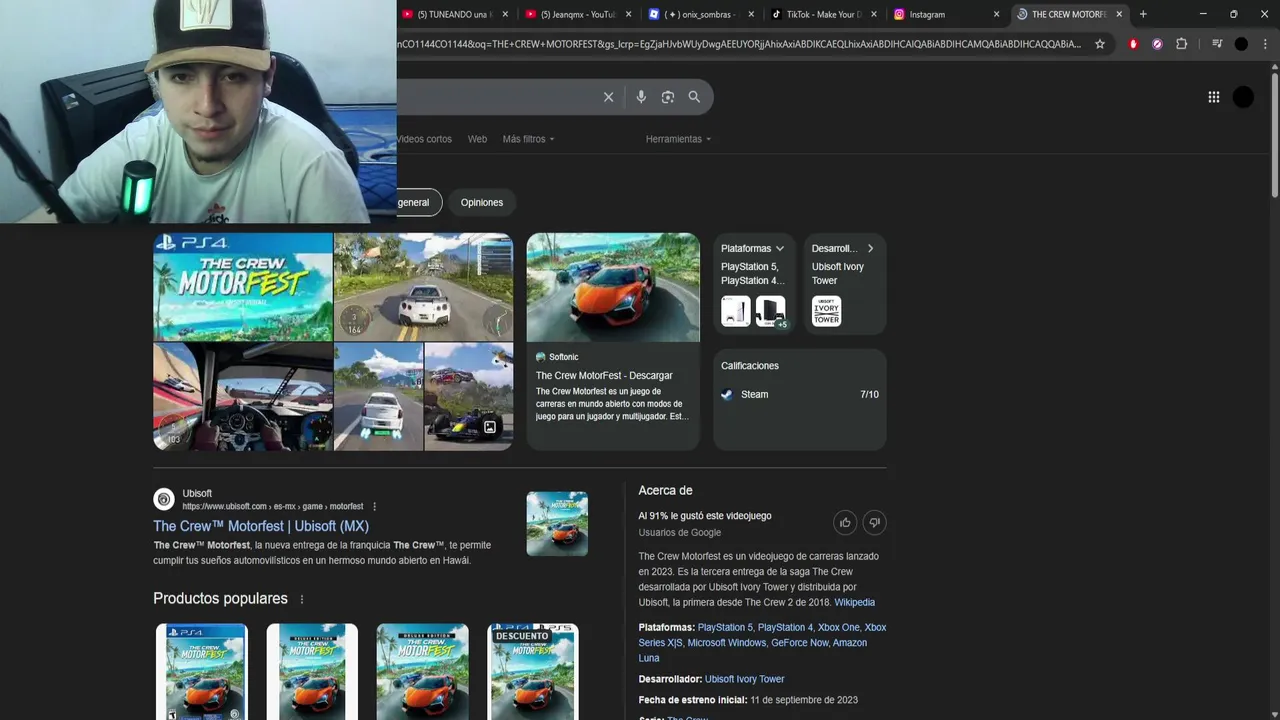
Task: Switch to the TikTok tab
Action: pos(823,14)
